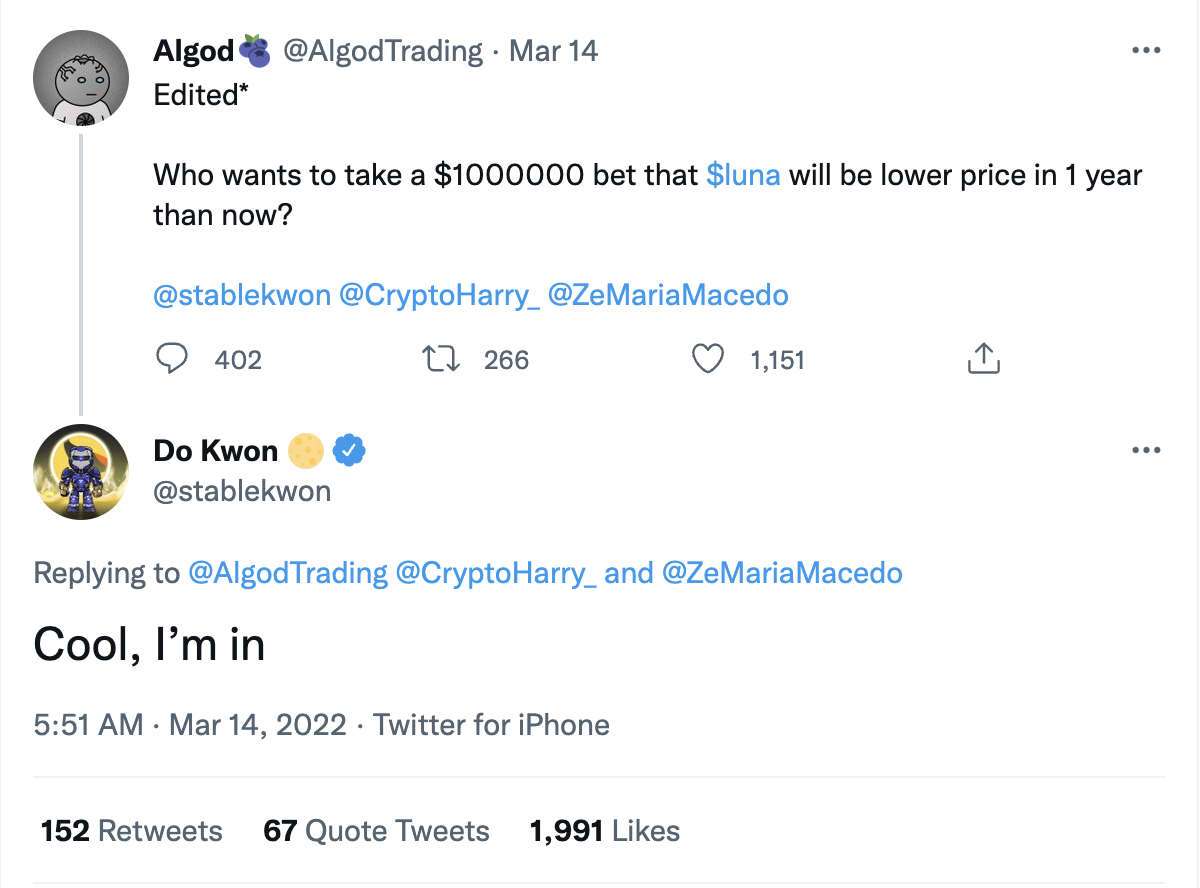
Task: View the 67 Quote Tweets list
Action: (376, 831)
